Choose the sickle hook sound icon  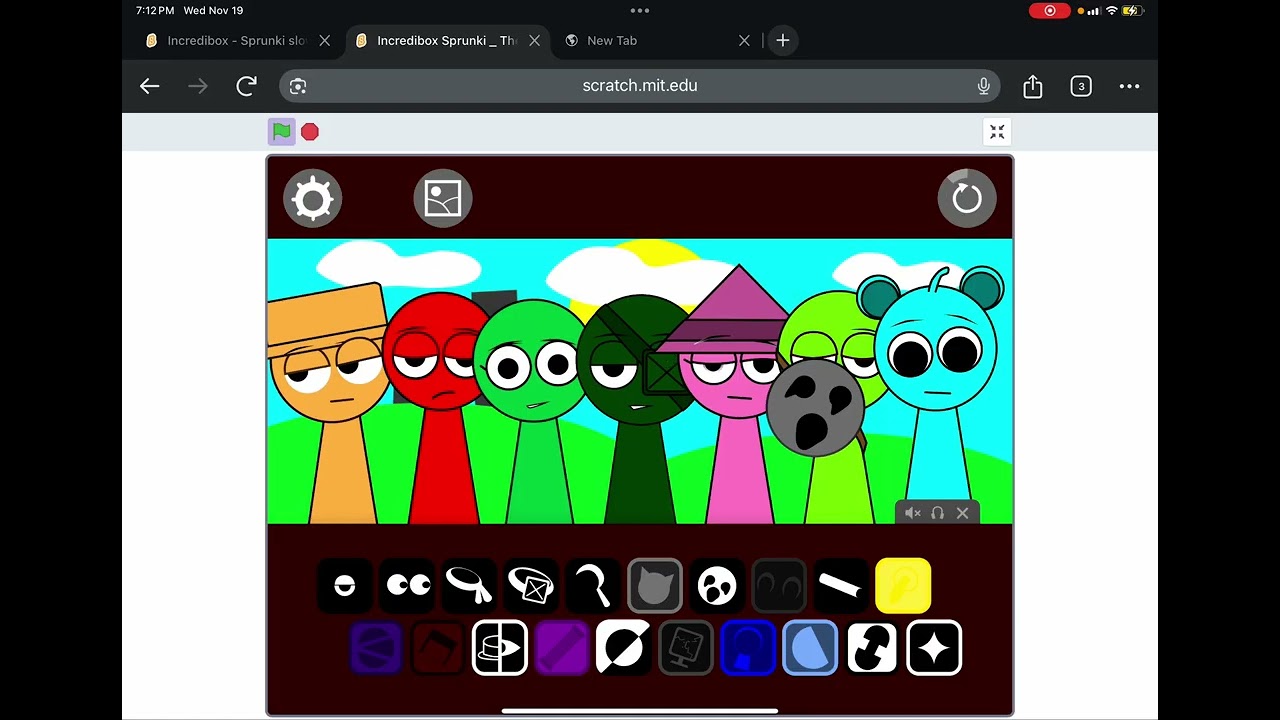[x=593, y=585]
